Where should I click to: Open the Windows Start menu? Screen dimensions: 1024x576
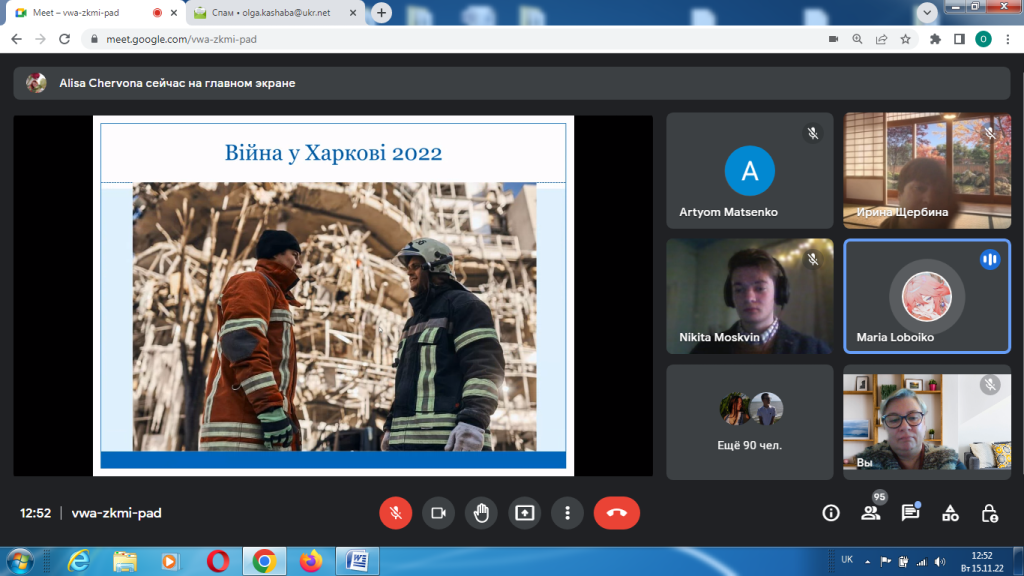(20, 562)
